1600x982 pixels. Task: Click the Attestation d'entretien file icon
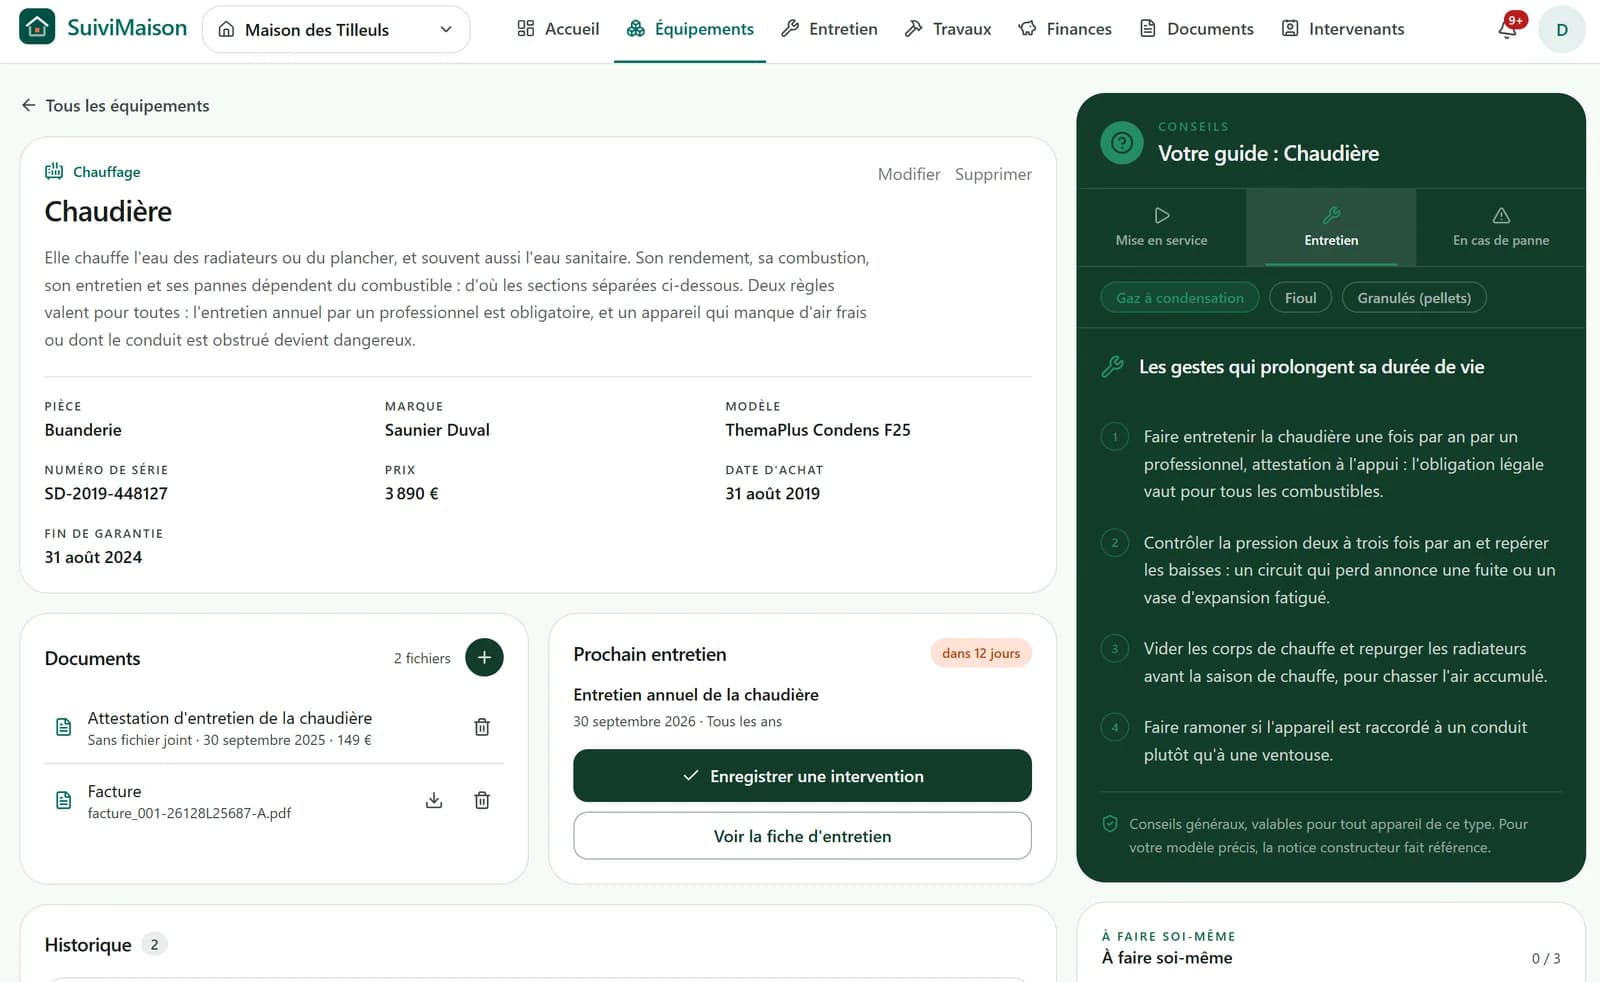[63, 727]
